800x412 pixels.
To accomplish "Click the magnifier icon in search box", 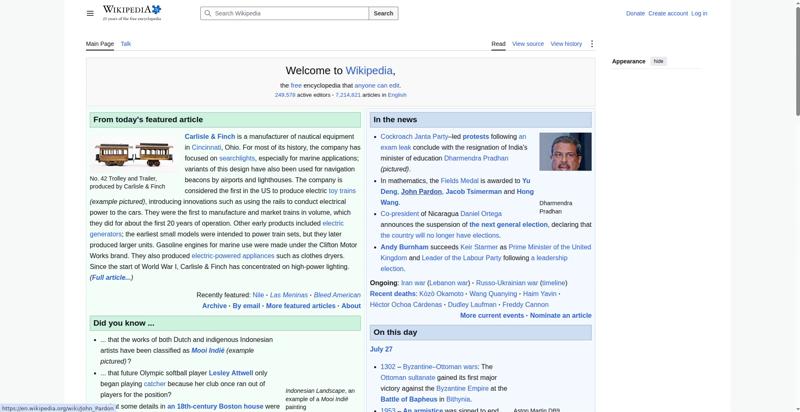I will pos(208,13).
